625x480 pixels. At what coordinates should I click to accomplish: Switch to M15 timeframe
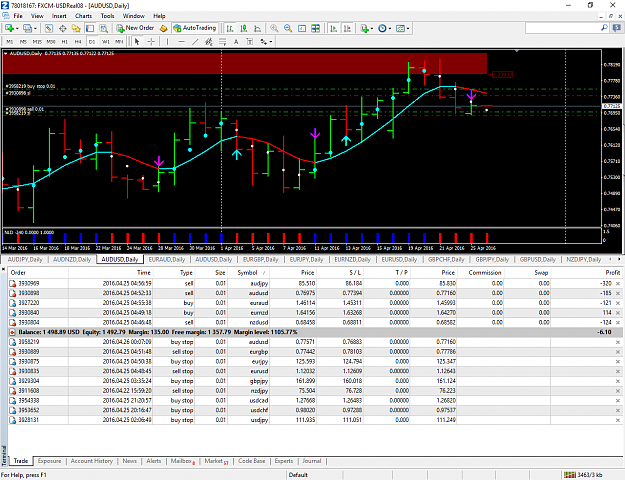tap(37, 41)
